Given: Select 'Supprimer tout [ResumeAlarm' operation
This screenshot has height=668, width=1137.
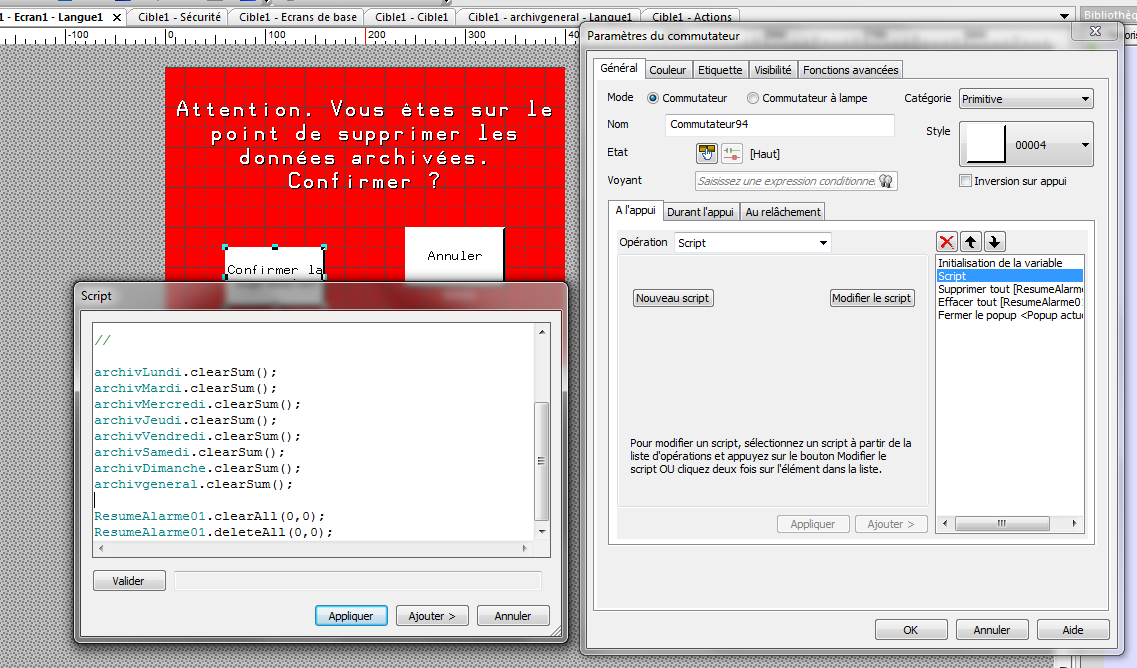Looking at the screenshot, I should [x=1010, y=289].
